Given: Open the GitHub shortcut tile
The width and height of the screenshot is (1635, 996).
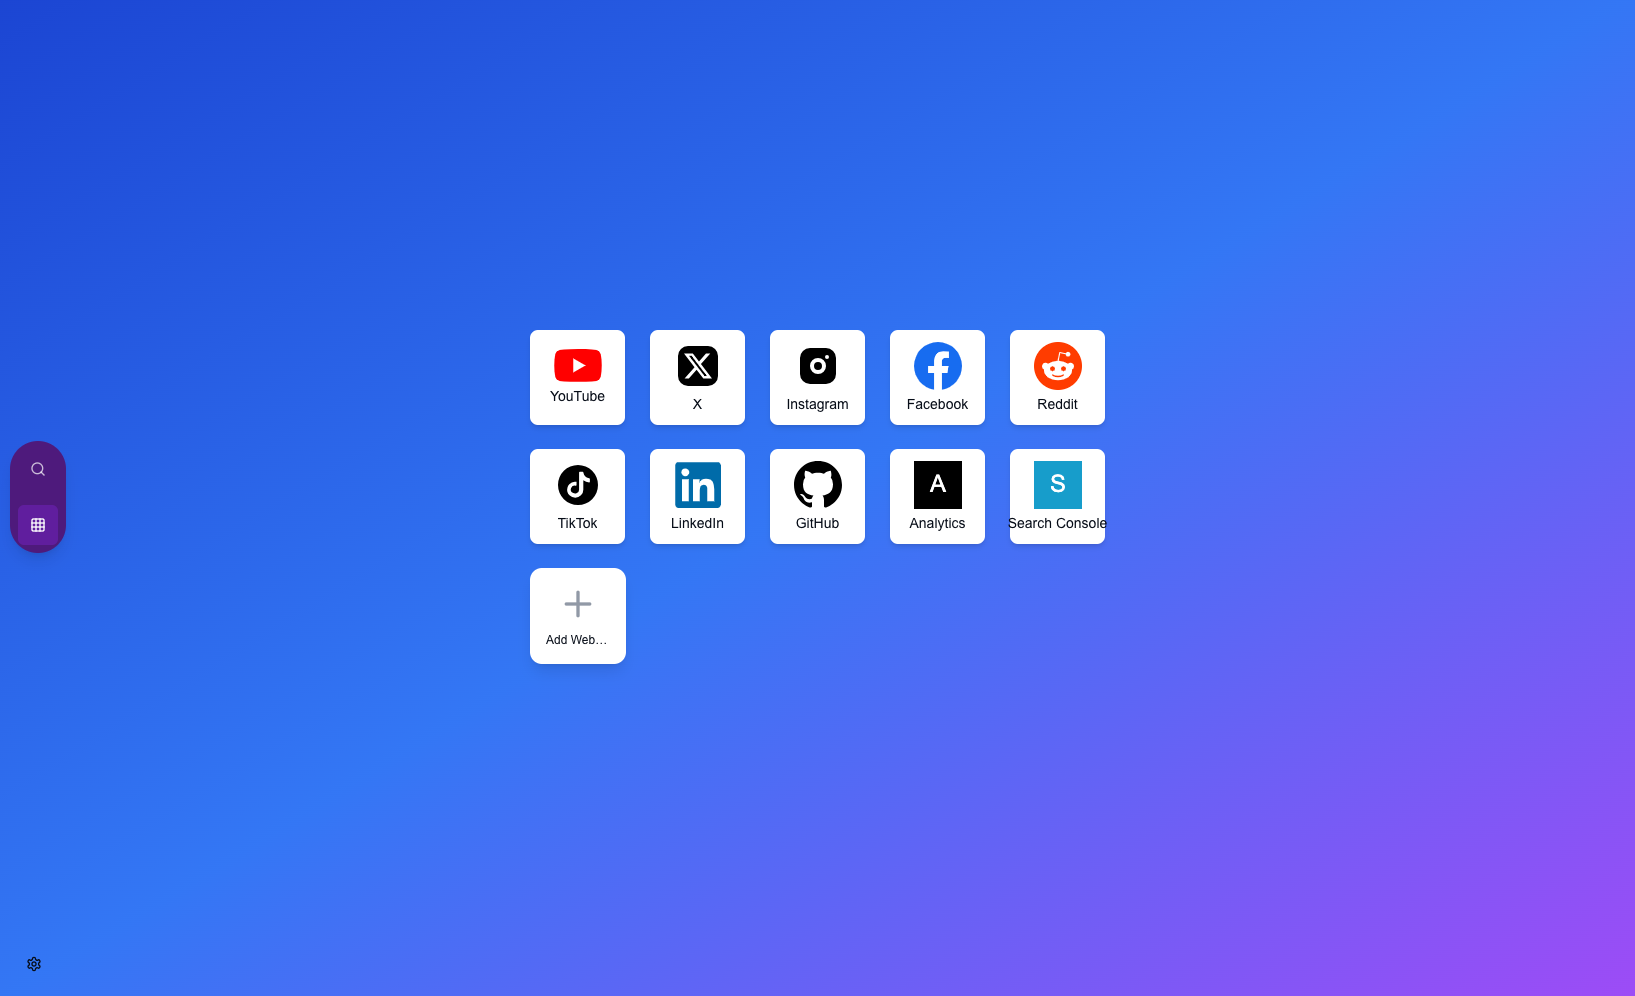Looking at the screenshot, I should coord(817,496).
